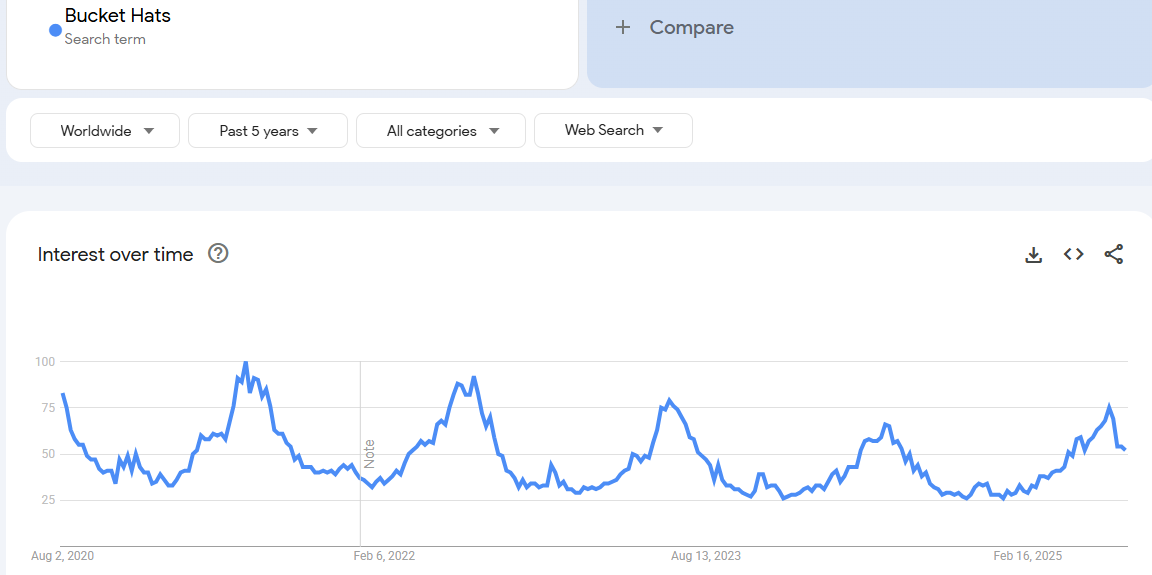Click the Aug 13, 2023 axis label
The height and width of the screenshot is (575, 1152).
click(x=706, y=556)
